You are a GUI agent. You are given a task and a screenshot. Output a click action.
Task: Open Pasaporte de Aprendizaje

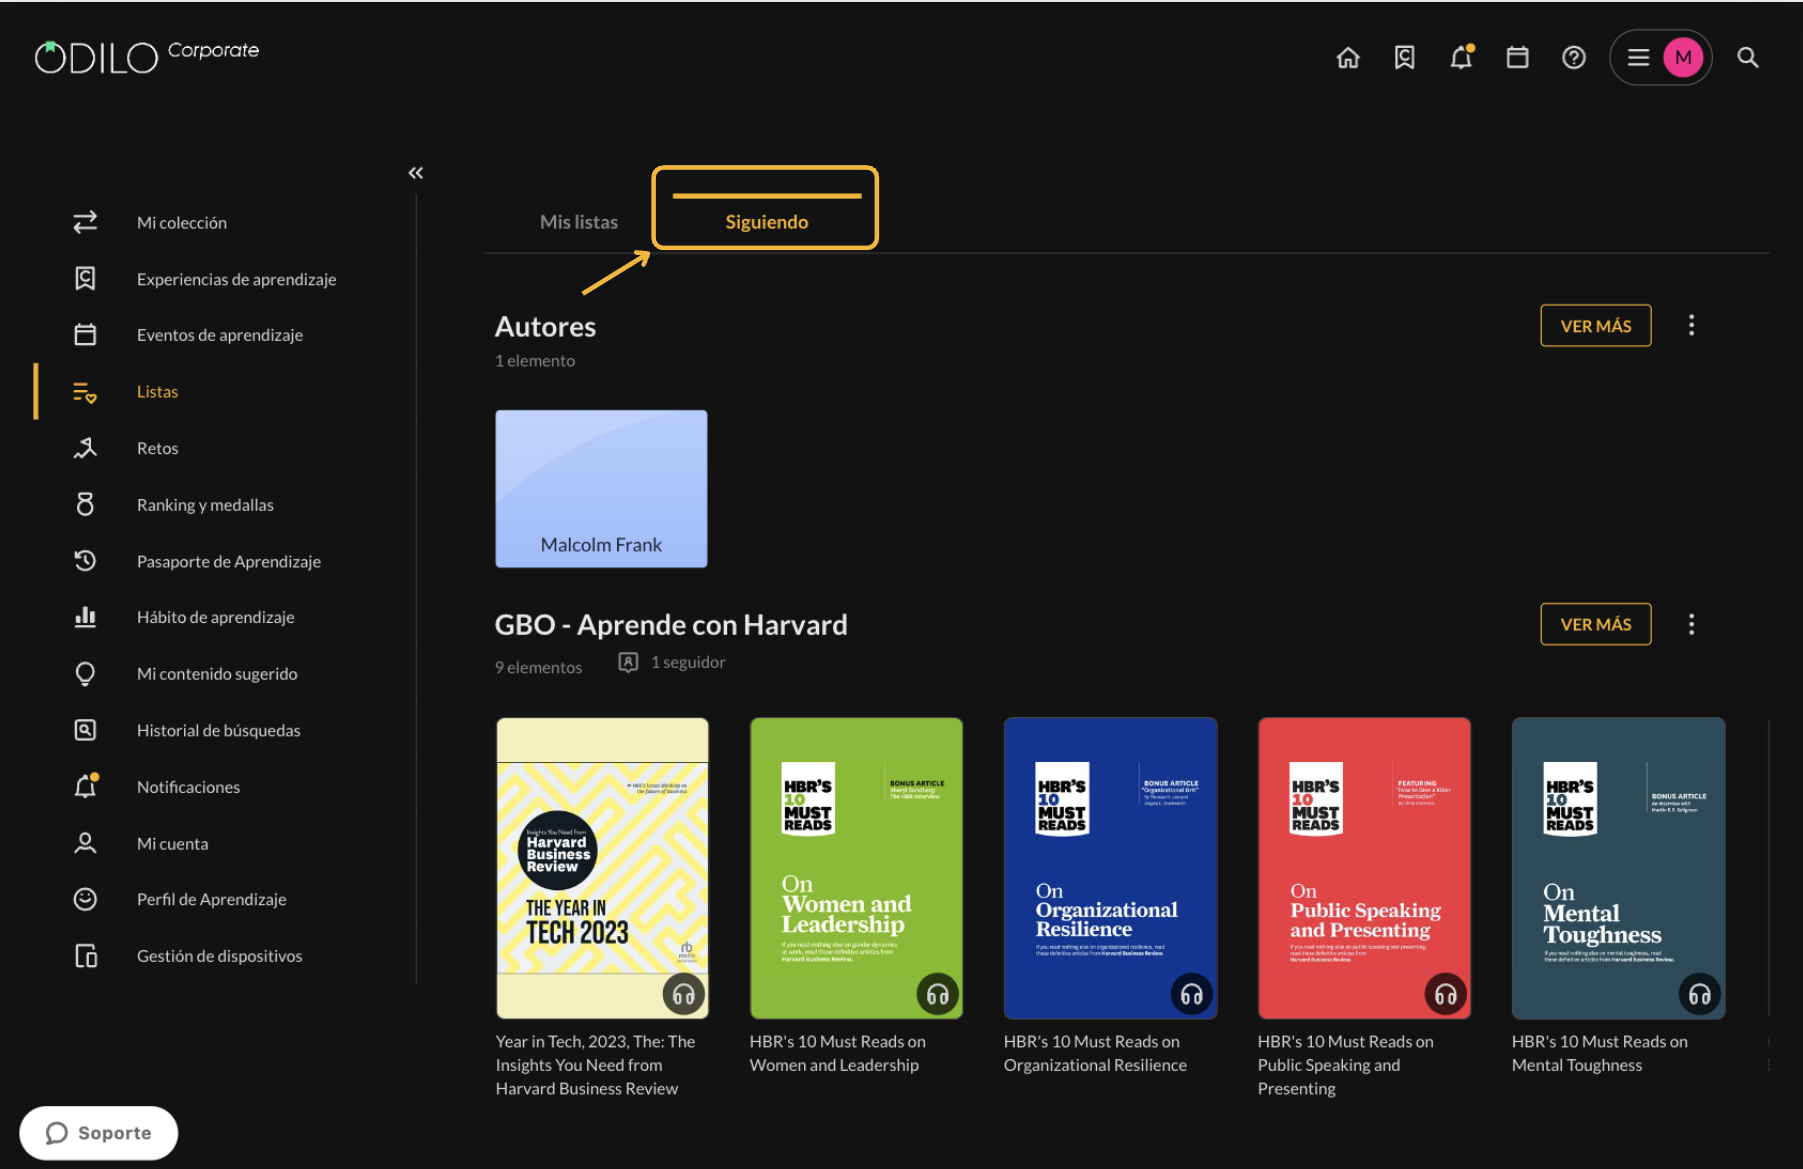pyautogui.click(x=229, y=561)
